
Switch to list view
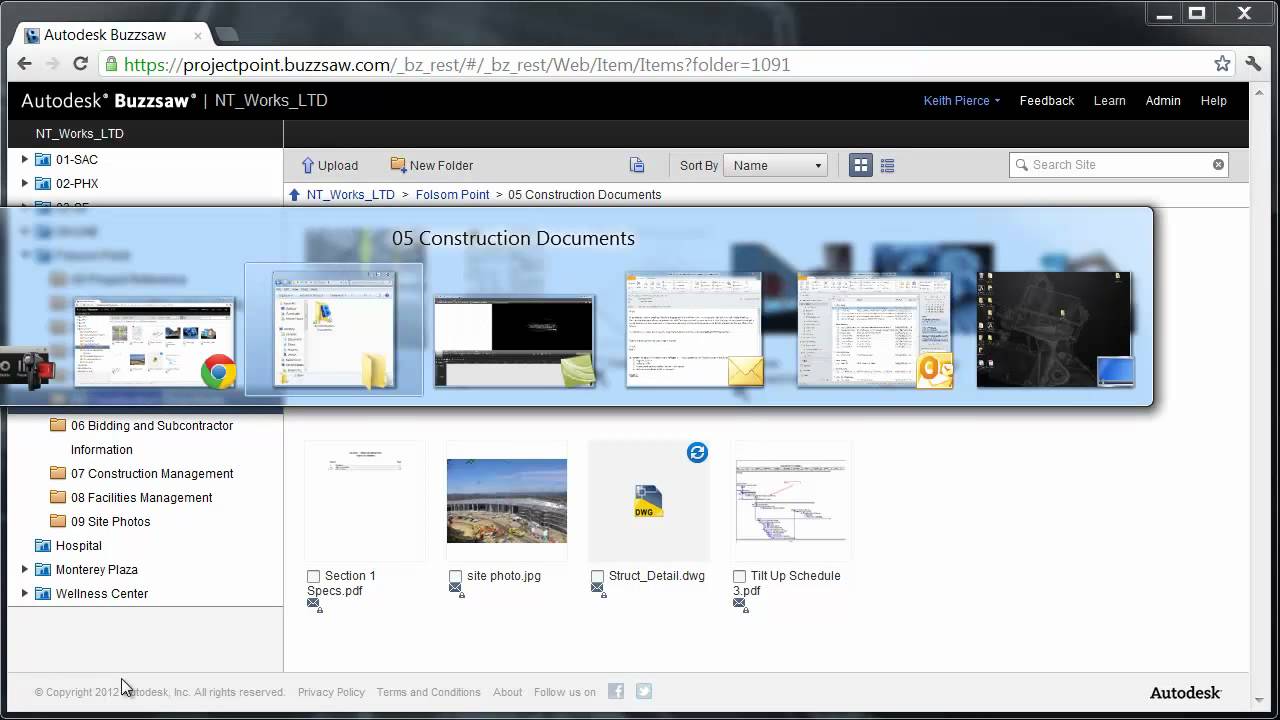[x=887, y=165]
